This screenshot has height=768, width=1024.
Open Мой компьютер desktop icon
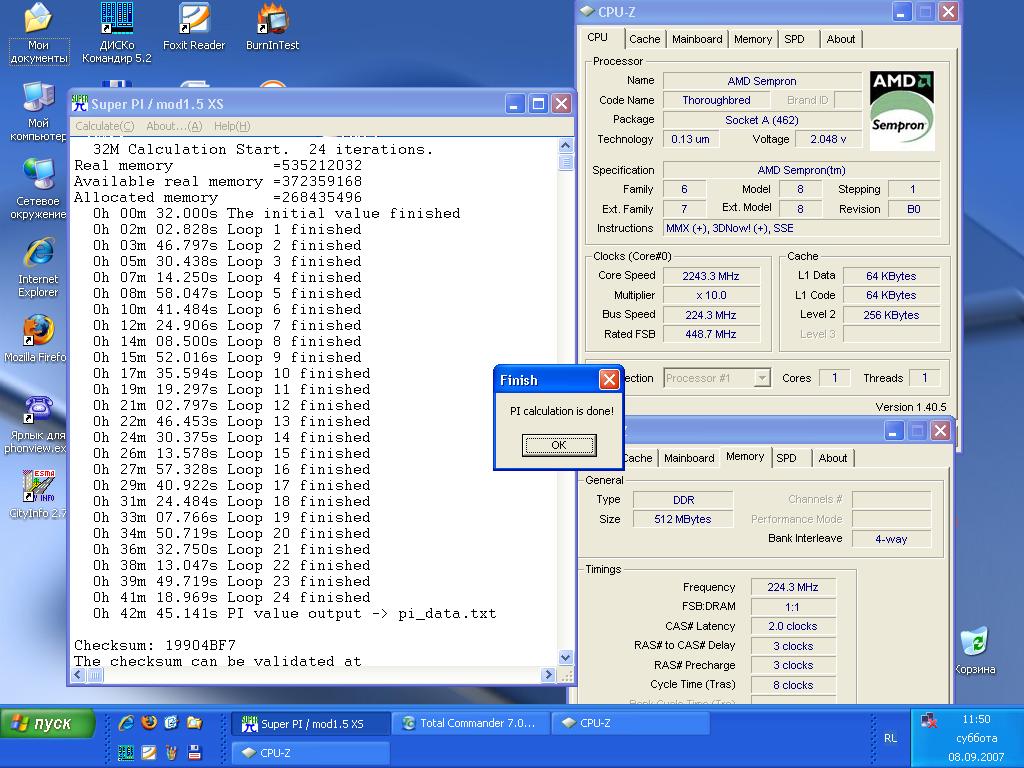pos(38,111)
